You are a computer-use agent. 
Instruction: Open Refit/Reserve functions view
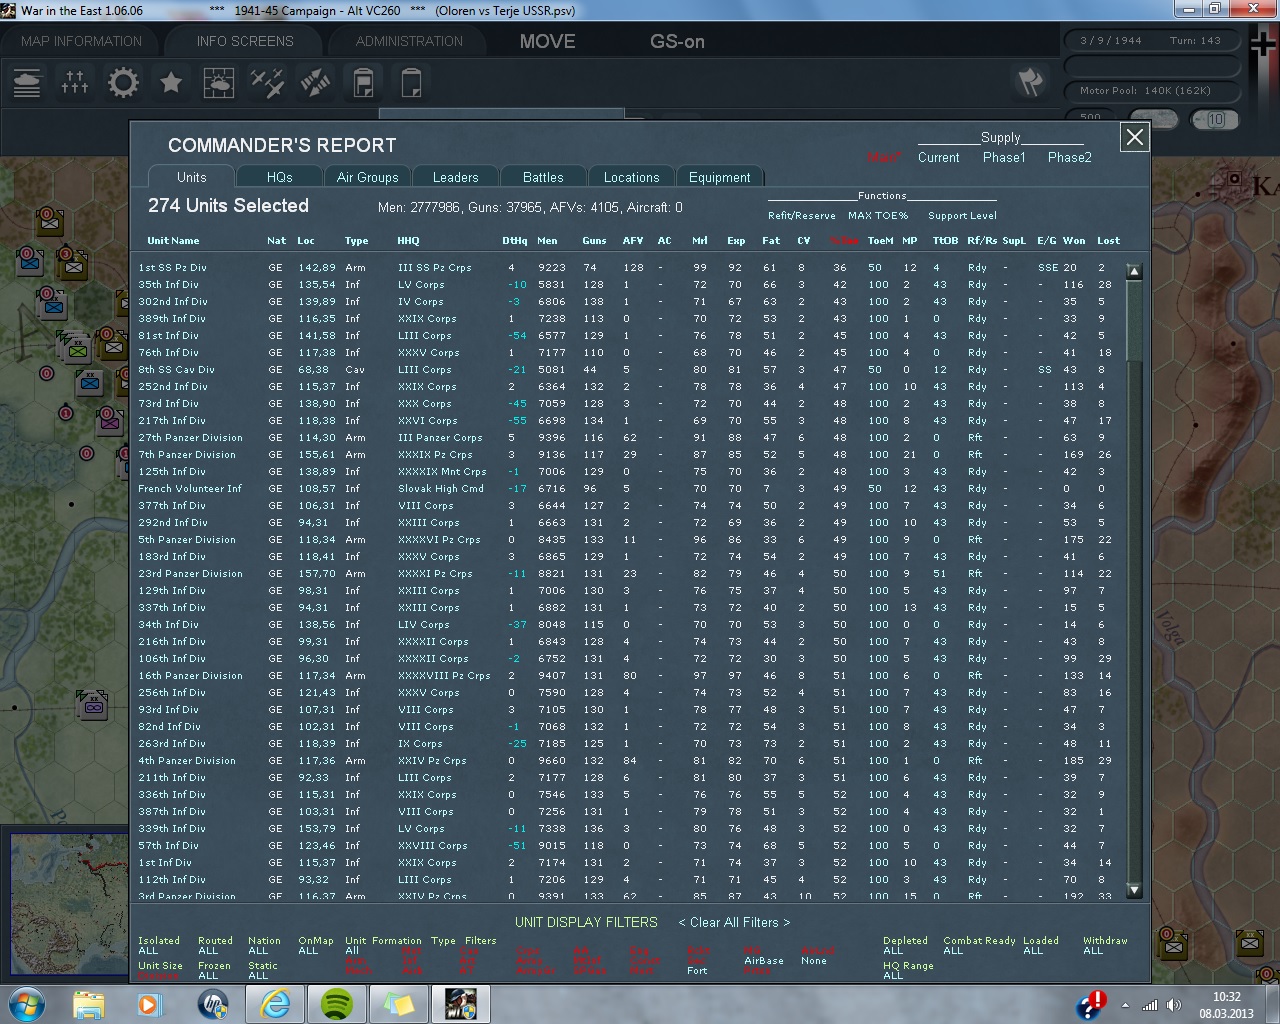tap(801, 215)
